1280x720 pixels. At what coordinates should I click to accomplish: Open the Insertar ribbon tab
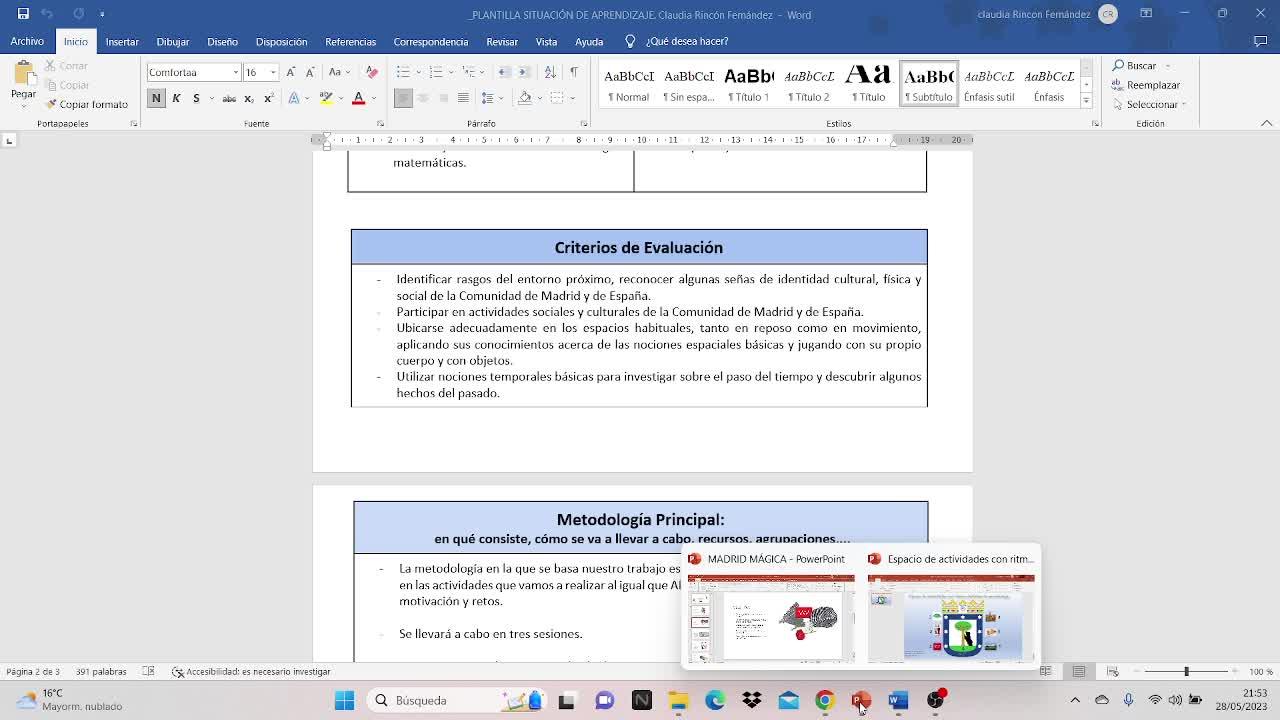(x=122, y=42)
